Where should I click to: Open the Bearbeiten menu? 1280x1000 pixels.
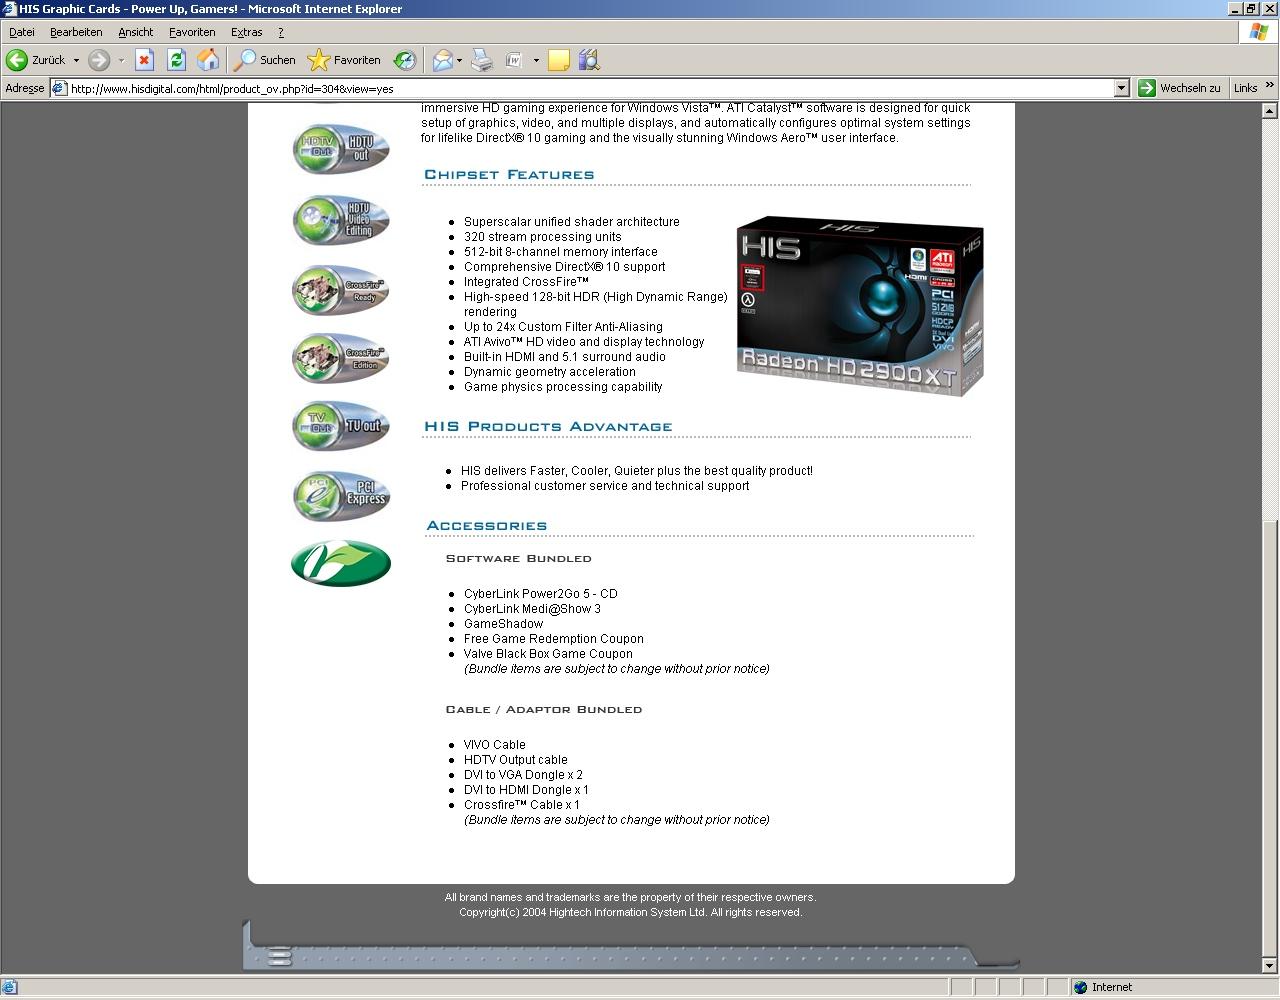click(76, 32)
